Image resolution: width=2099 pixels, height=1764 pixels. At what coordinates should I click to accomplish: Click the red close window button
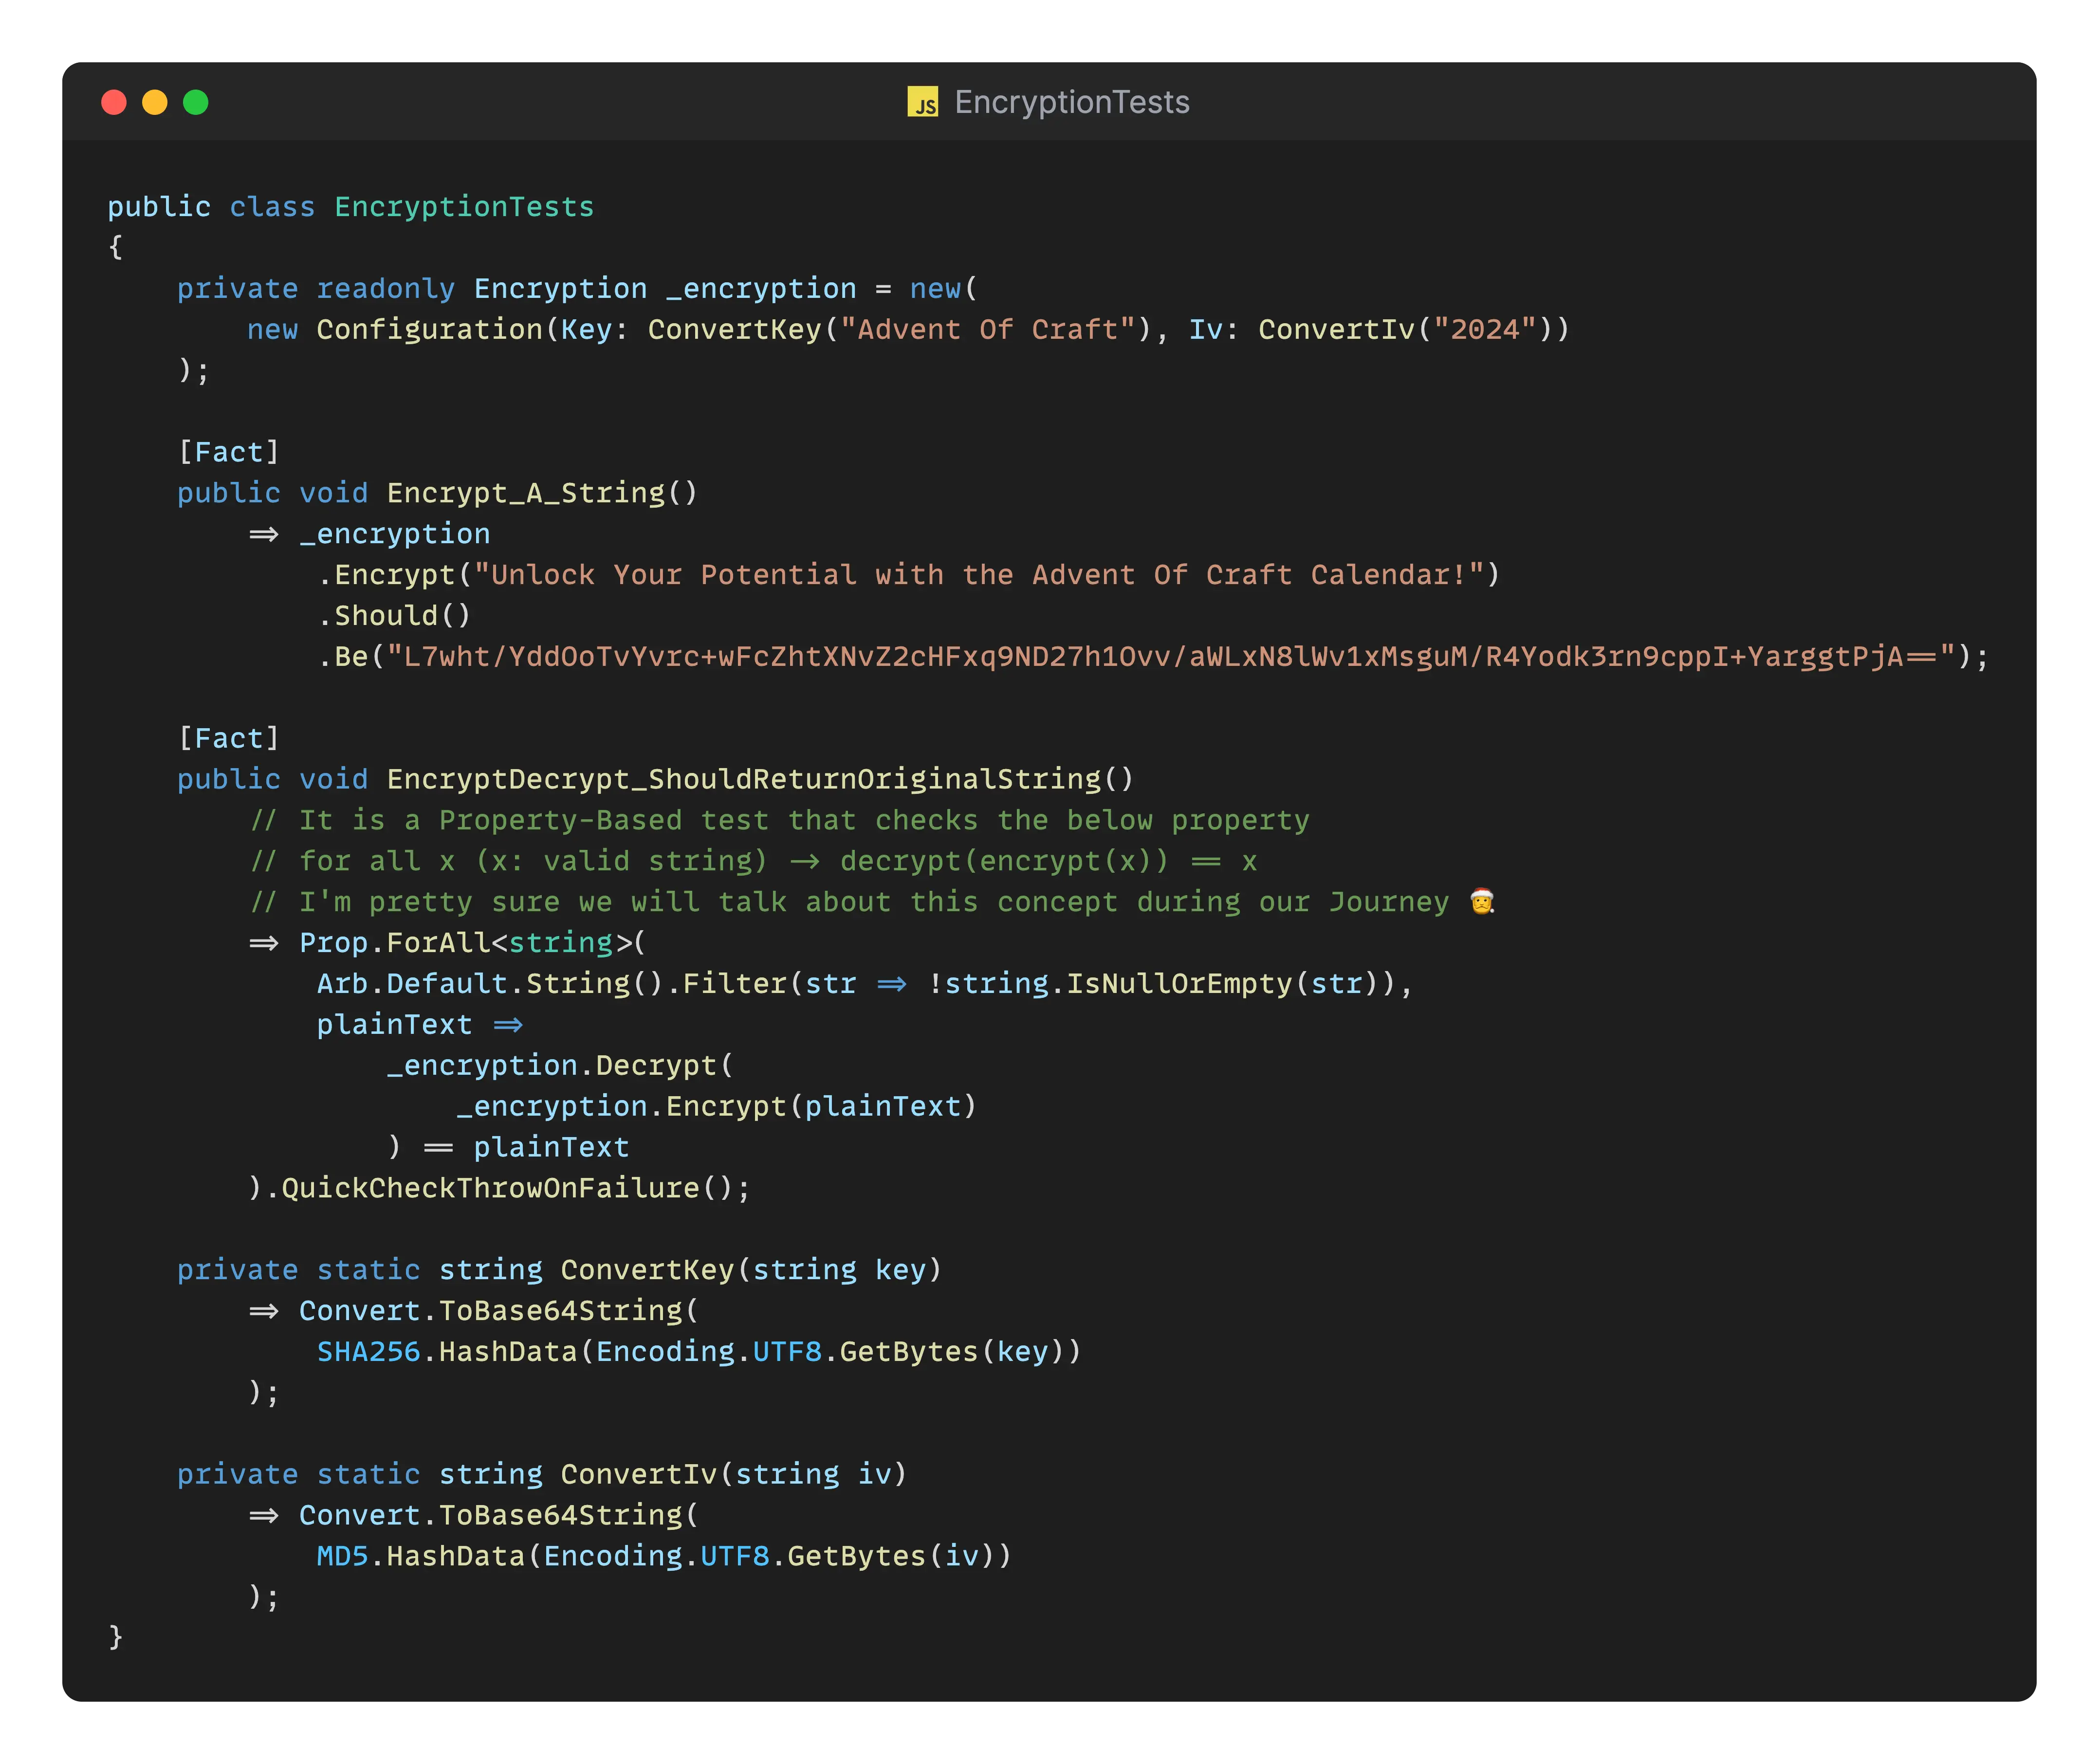point(114,102)
